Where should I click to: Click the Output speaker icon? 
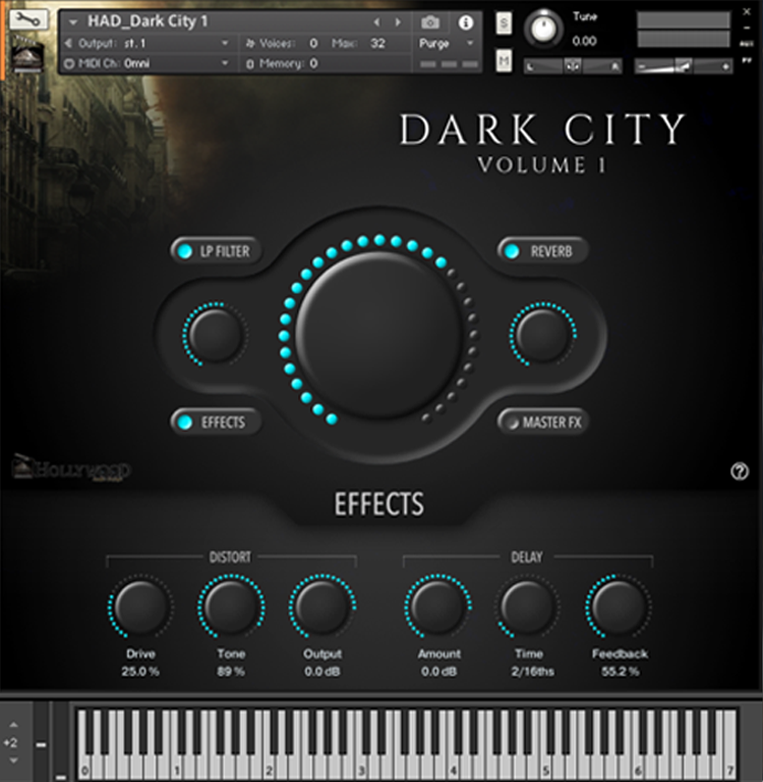(69, 43)
